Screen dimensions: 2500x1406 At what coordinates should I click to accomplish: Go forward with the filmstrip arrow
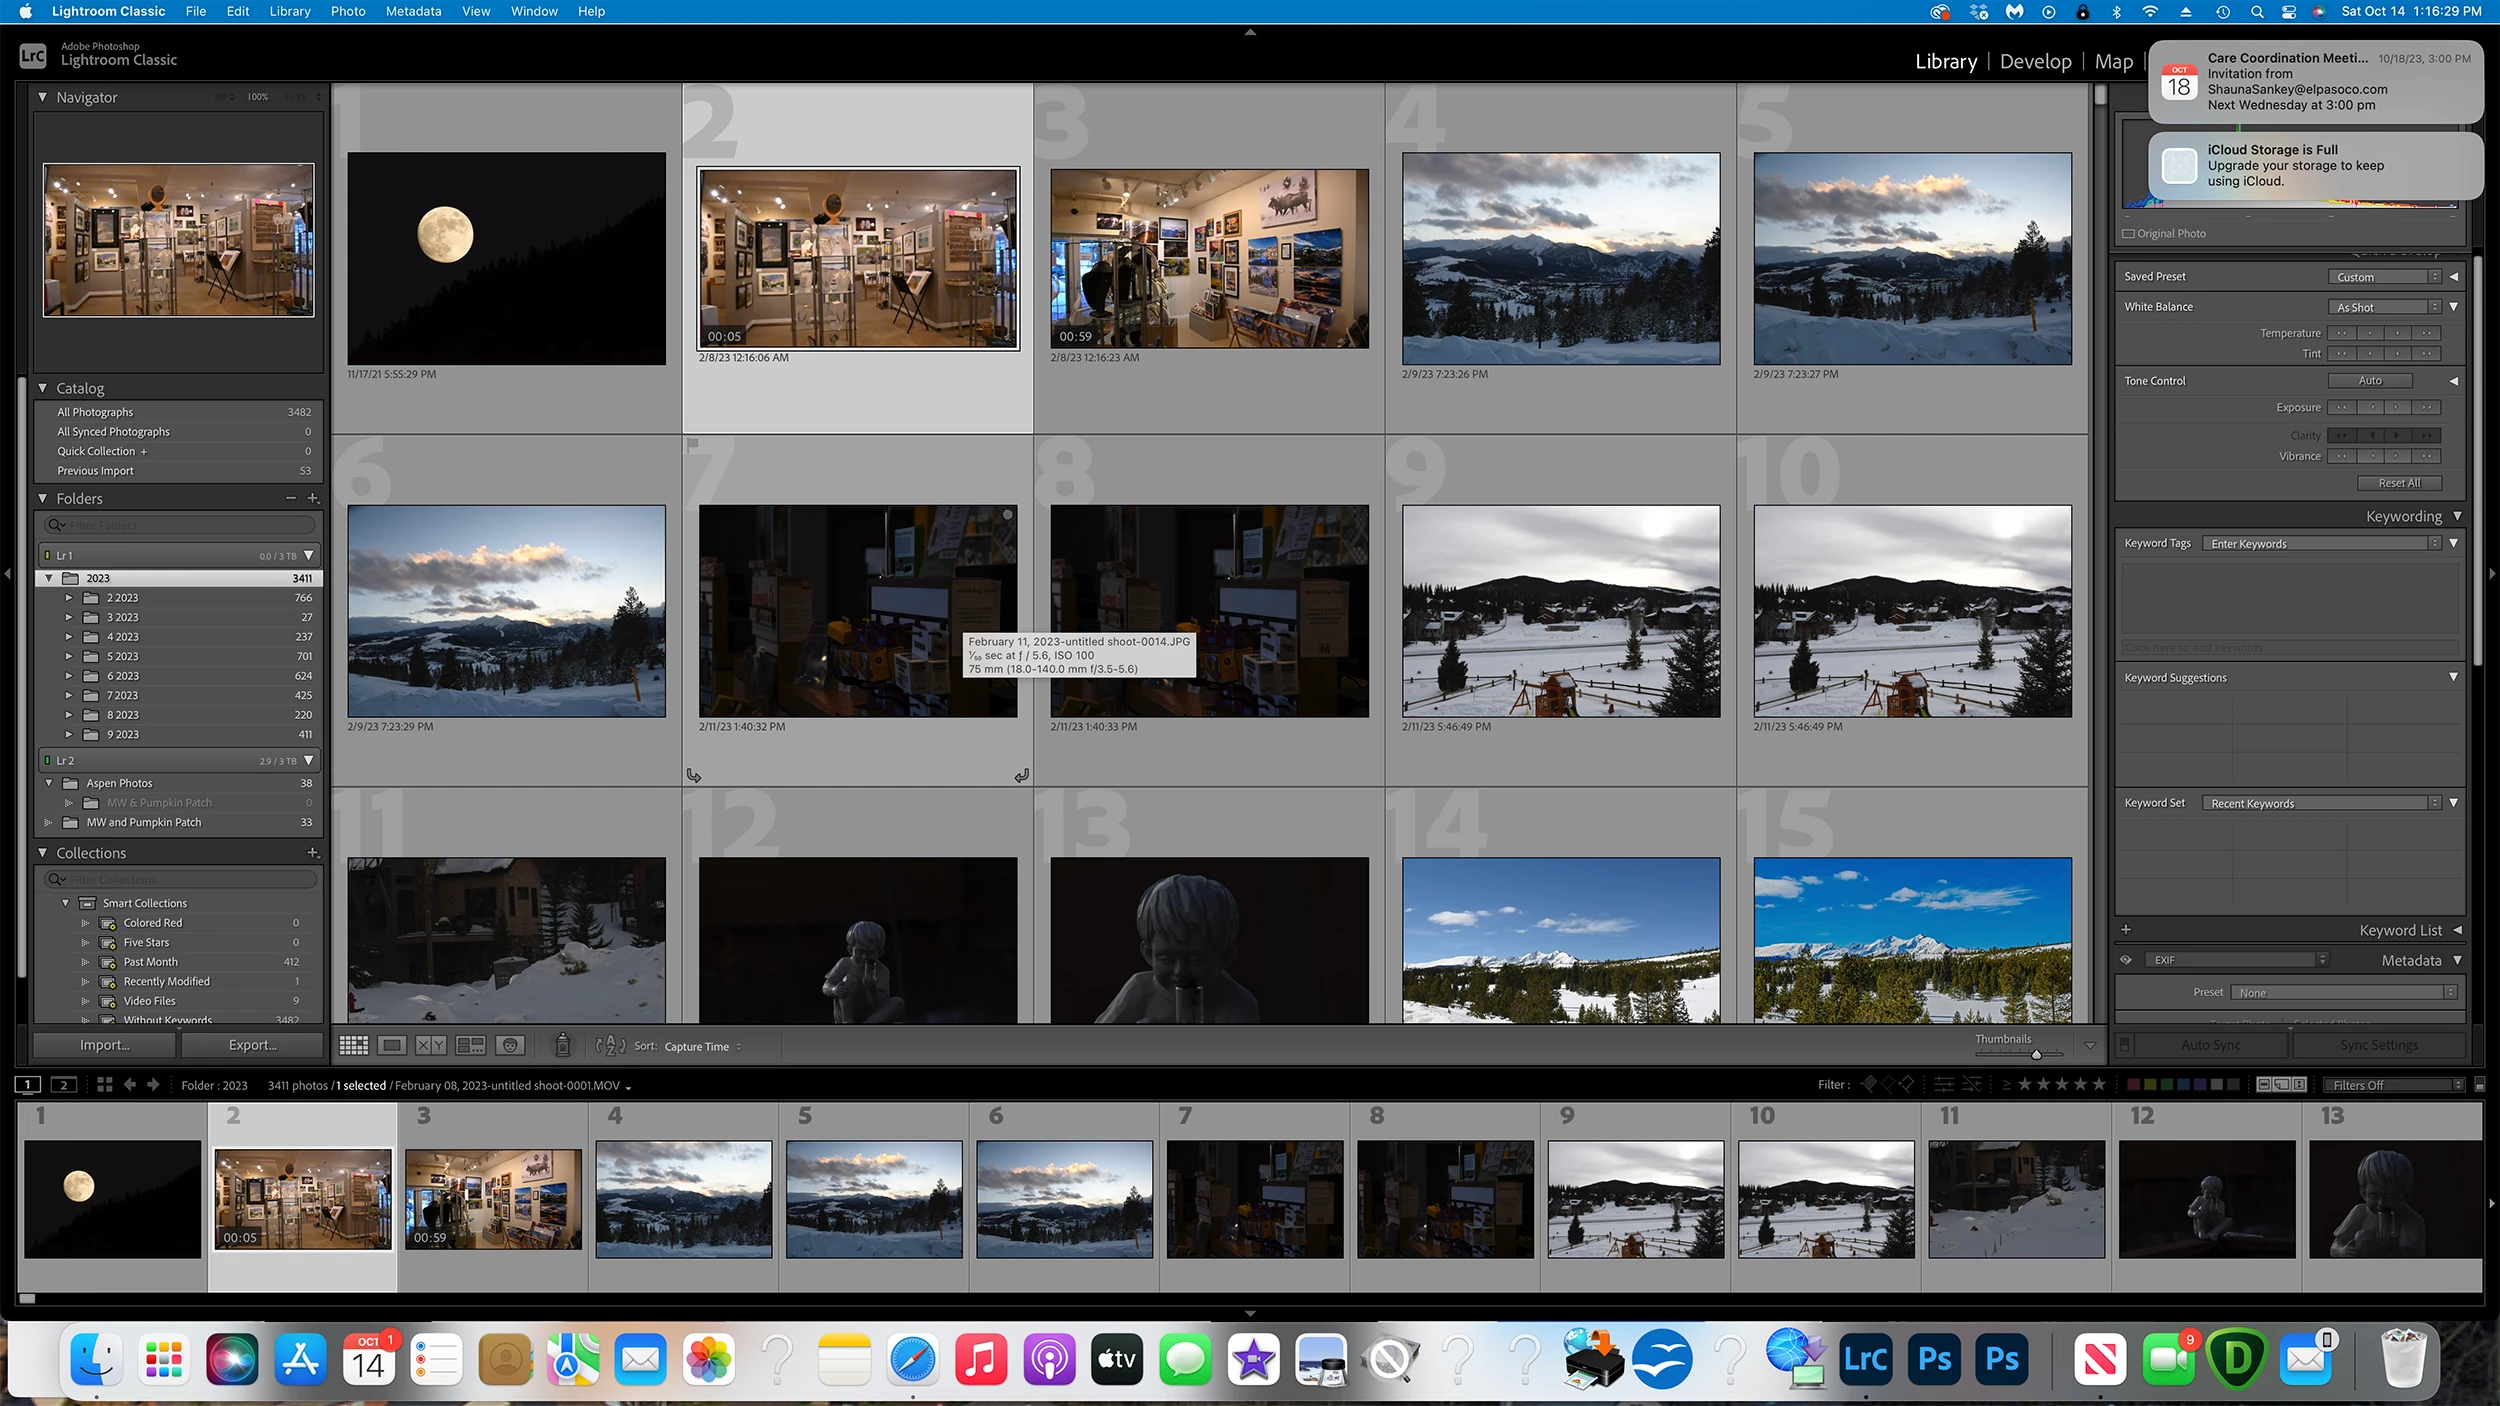pos(153,1085)
